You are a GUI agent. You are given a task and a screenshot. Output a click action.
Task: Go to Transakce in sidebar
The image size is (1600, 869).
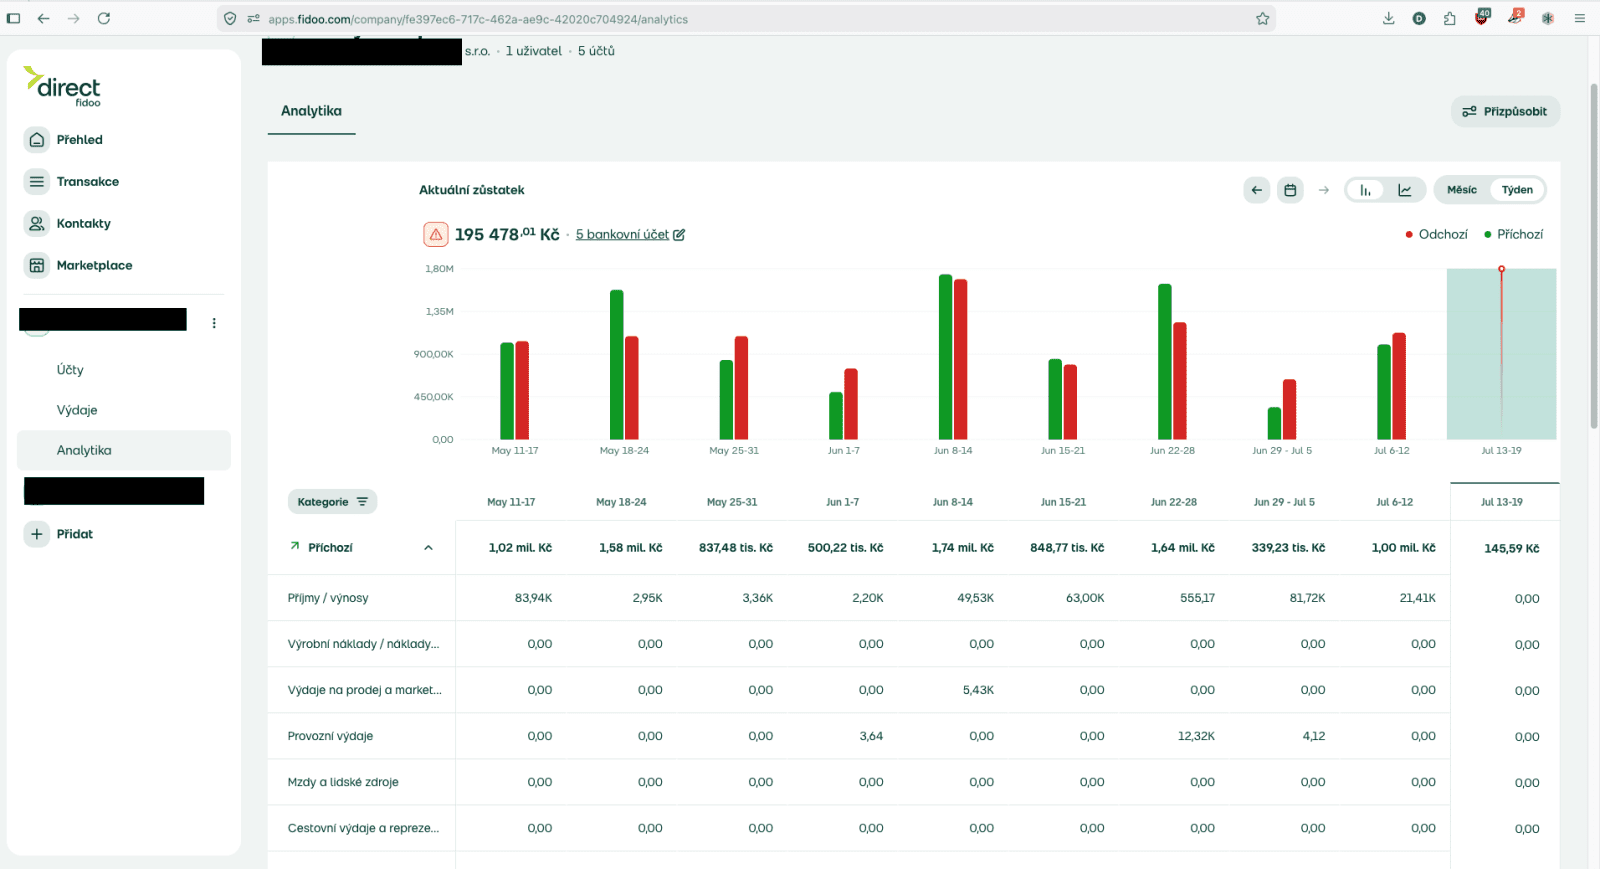pyautogui.click(x=88, y=182)
